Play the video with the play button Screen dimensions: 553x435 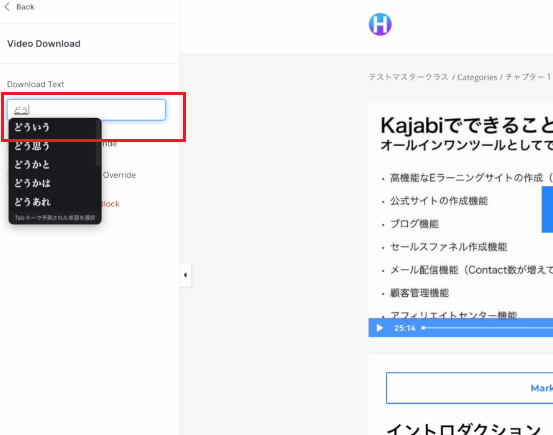pos(379,328)
